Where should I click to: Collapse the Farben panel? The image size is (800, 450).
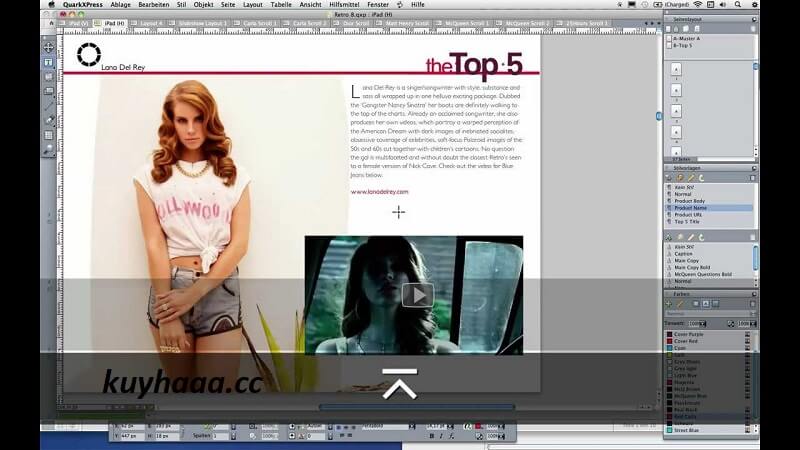pos(667,294)
